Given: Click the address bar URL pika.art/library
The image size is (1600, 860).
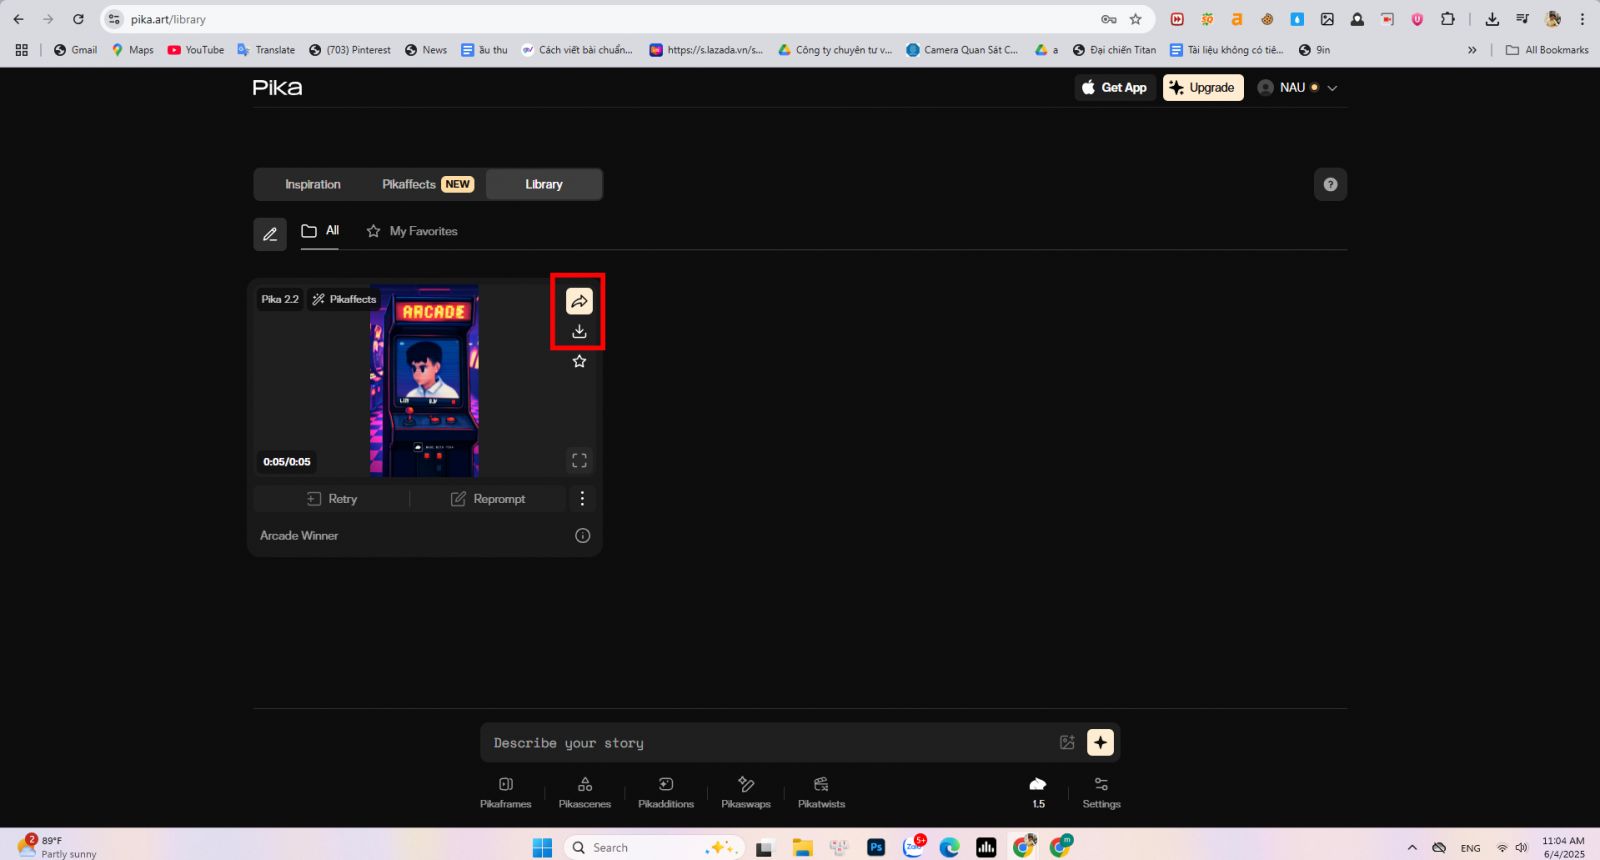Looking at the screenshot, I should [x=168, y=19].
